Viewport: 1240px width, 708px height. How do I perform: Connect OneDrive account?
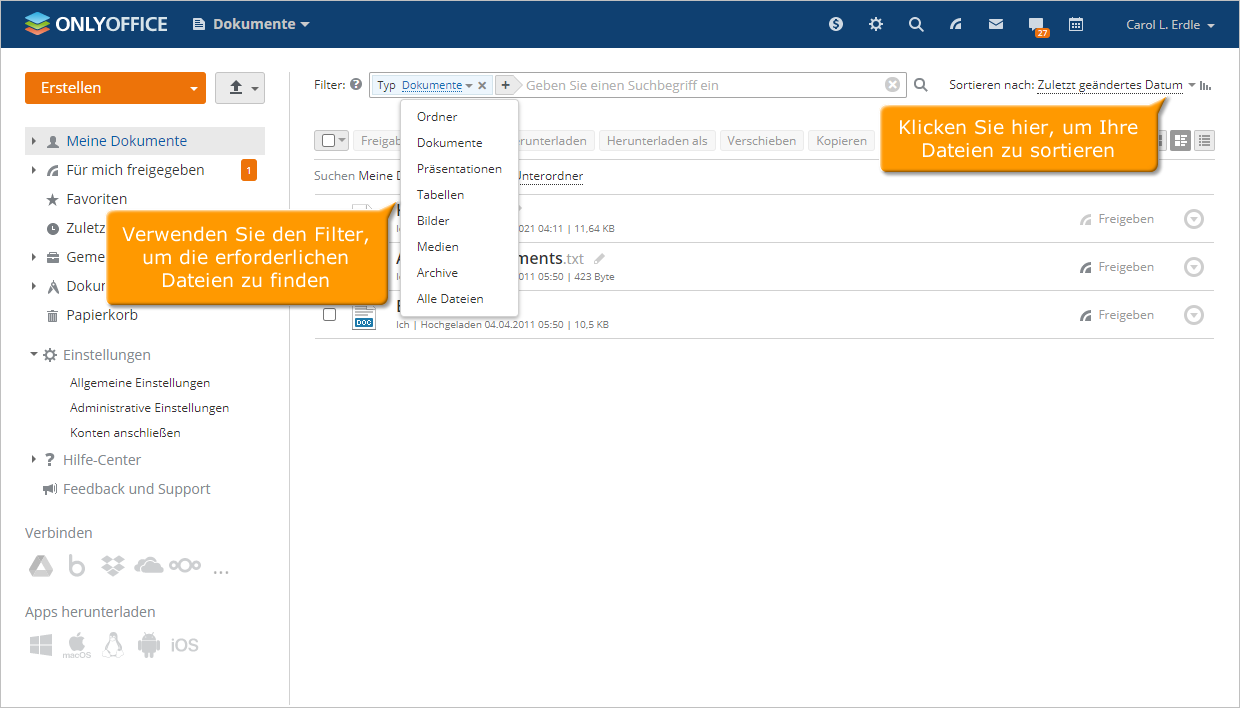point(148,566)
